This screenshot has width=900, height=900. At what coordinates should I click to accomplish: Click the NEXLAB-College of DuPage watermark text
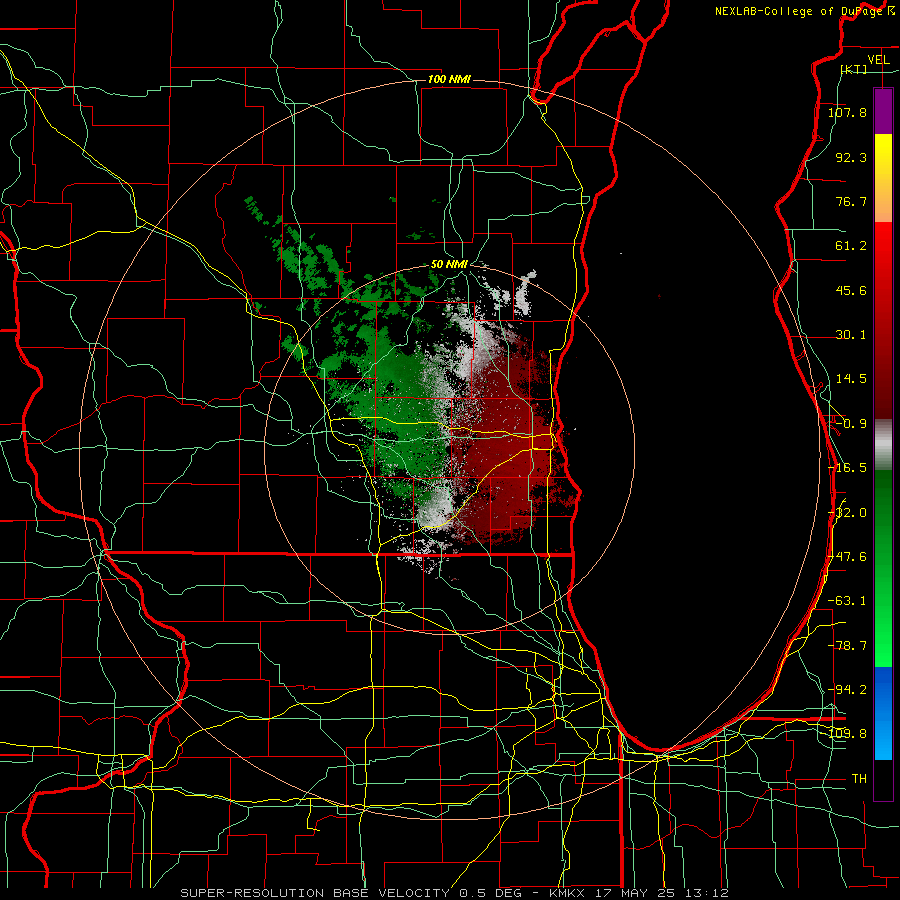point(805,11)
